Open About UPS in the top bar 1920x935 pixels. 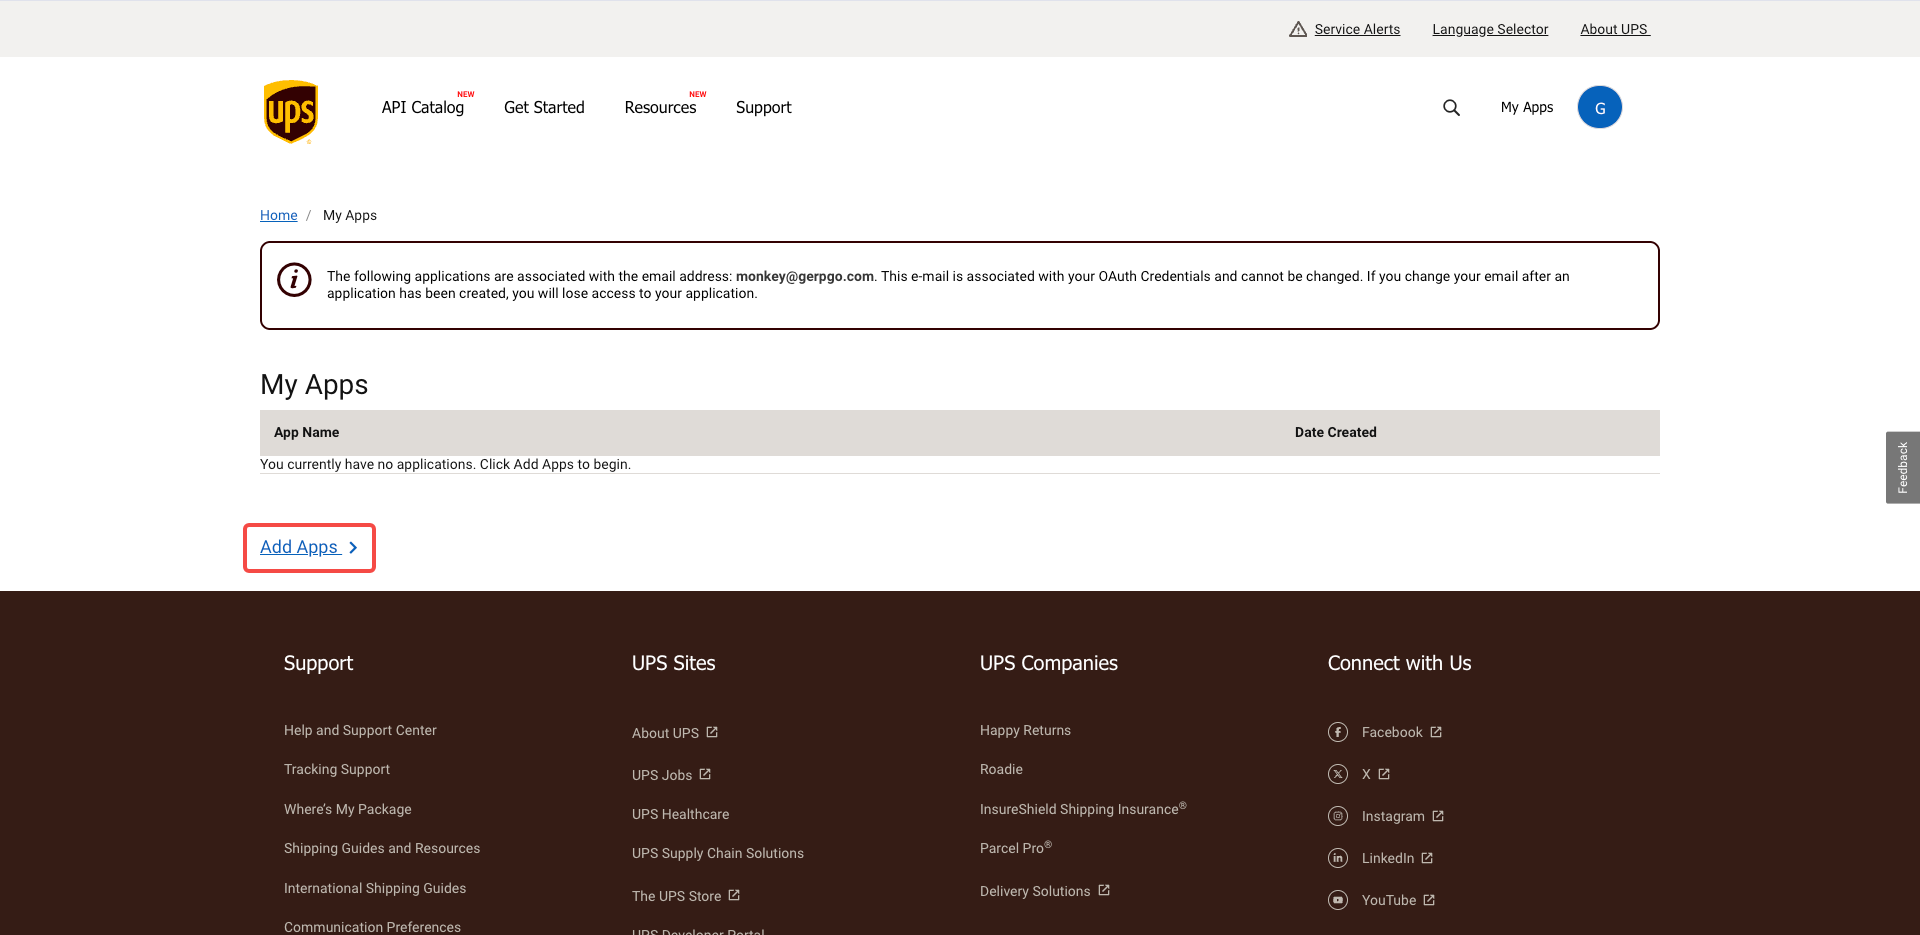[1614, 29]
